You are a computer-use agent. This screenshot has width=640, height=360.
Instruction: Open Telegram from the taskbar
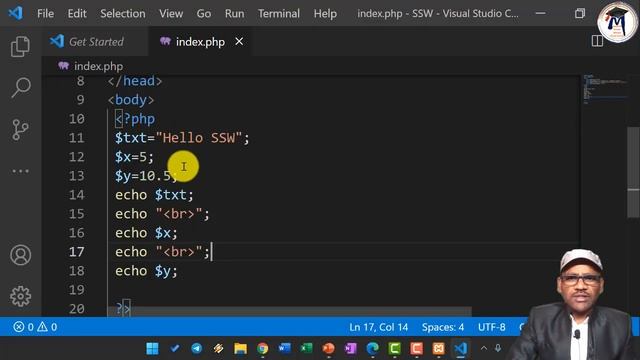(197, 349)
